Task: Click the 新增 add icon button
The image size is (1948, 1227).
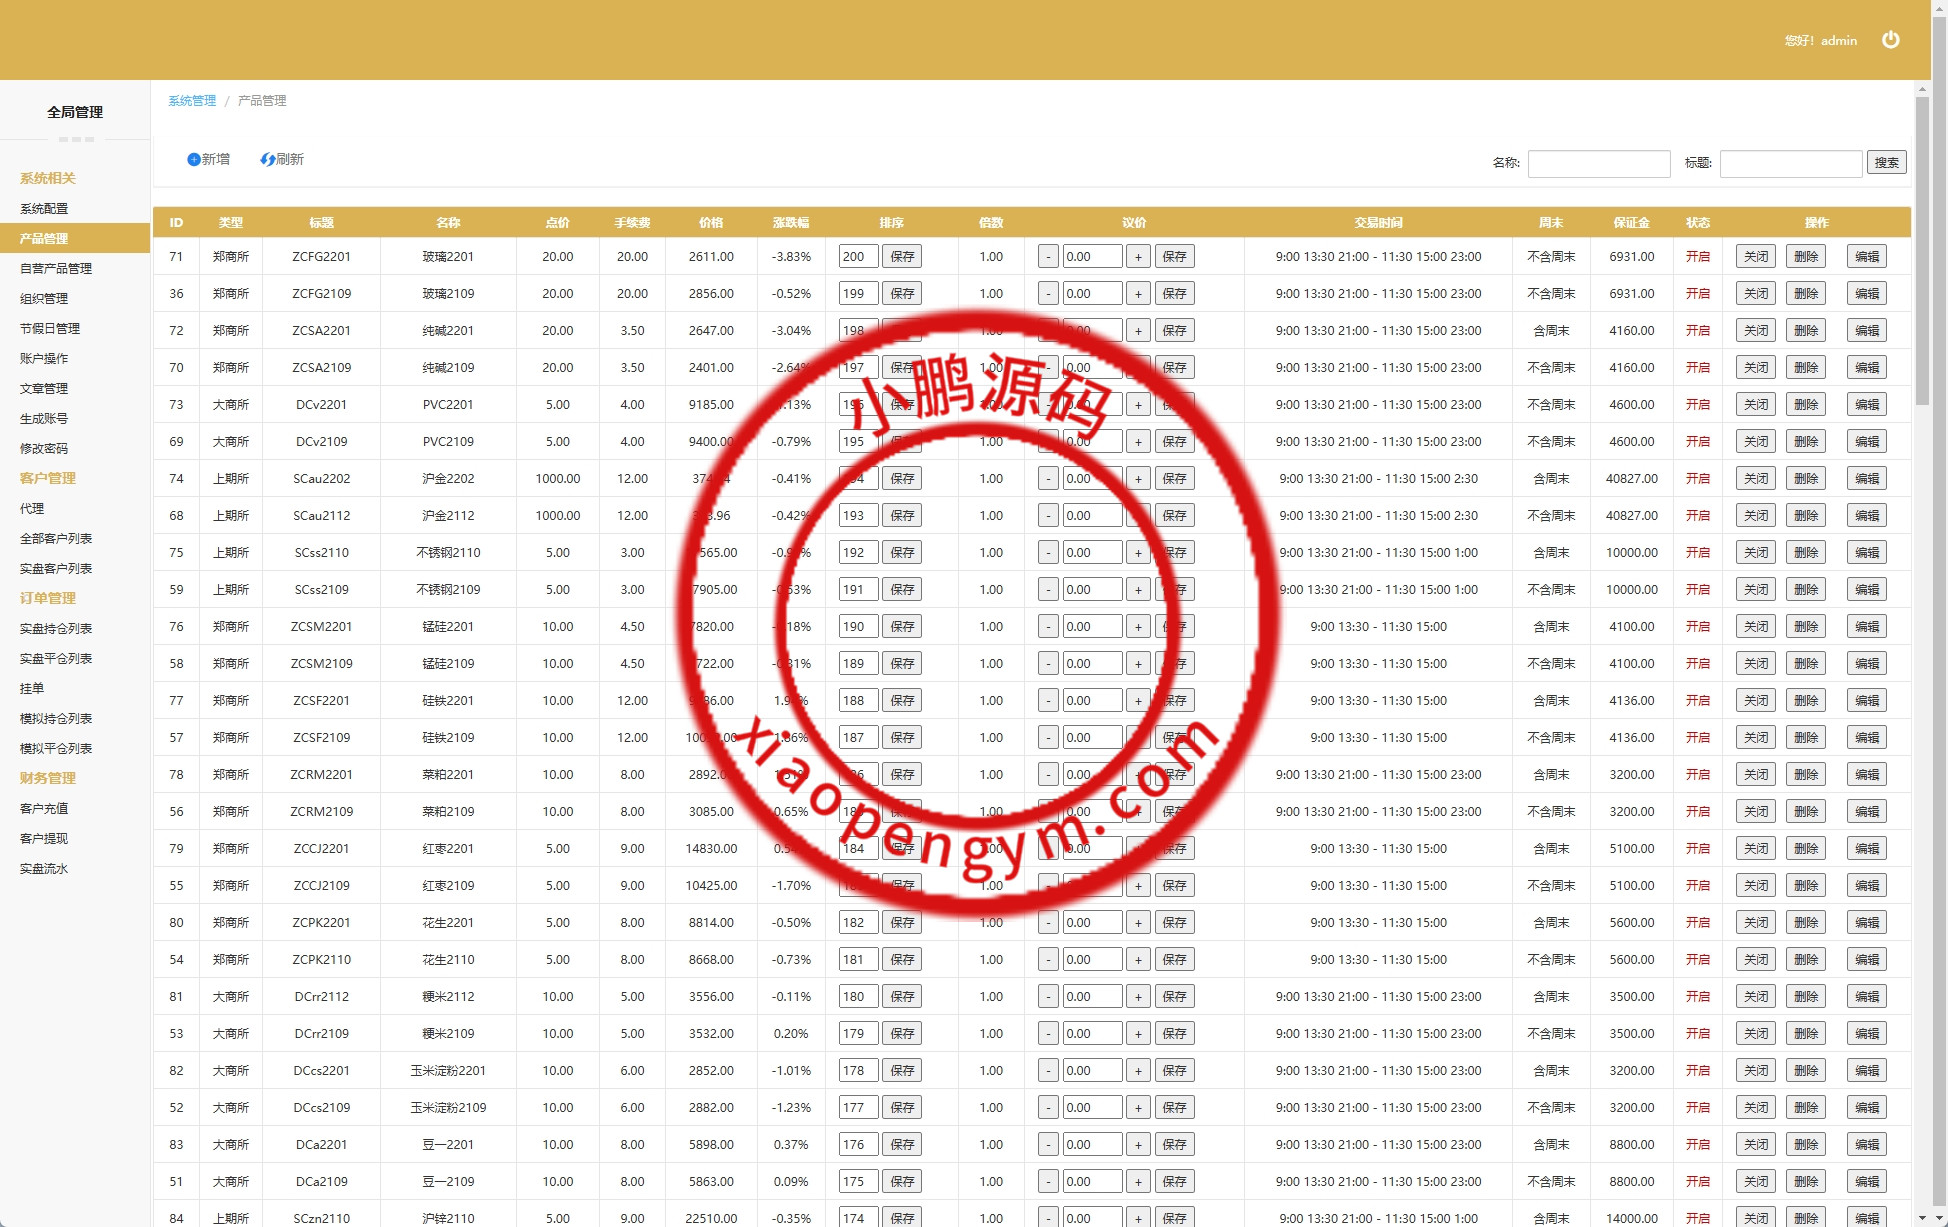Action: 194,160
